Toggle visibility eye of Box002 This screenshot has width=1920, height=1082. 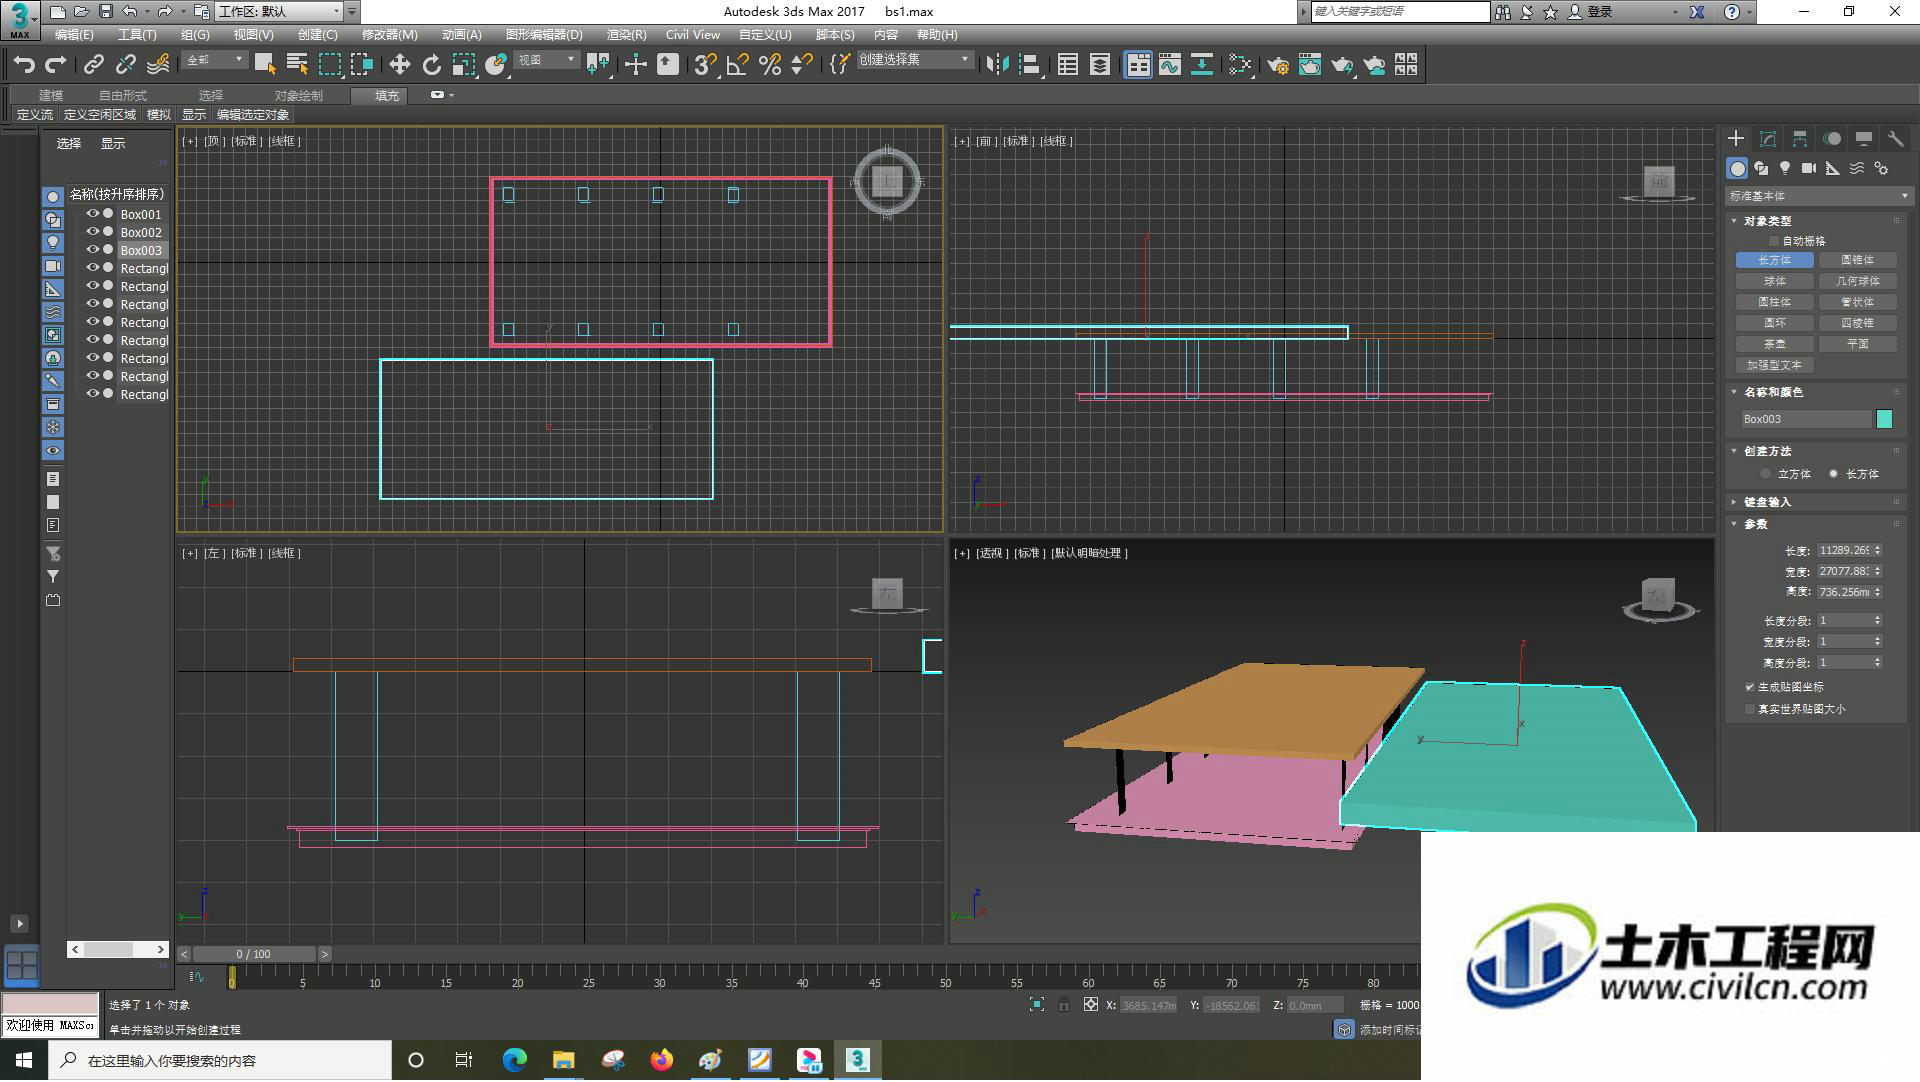click(93, 232)
